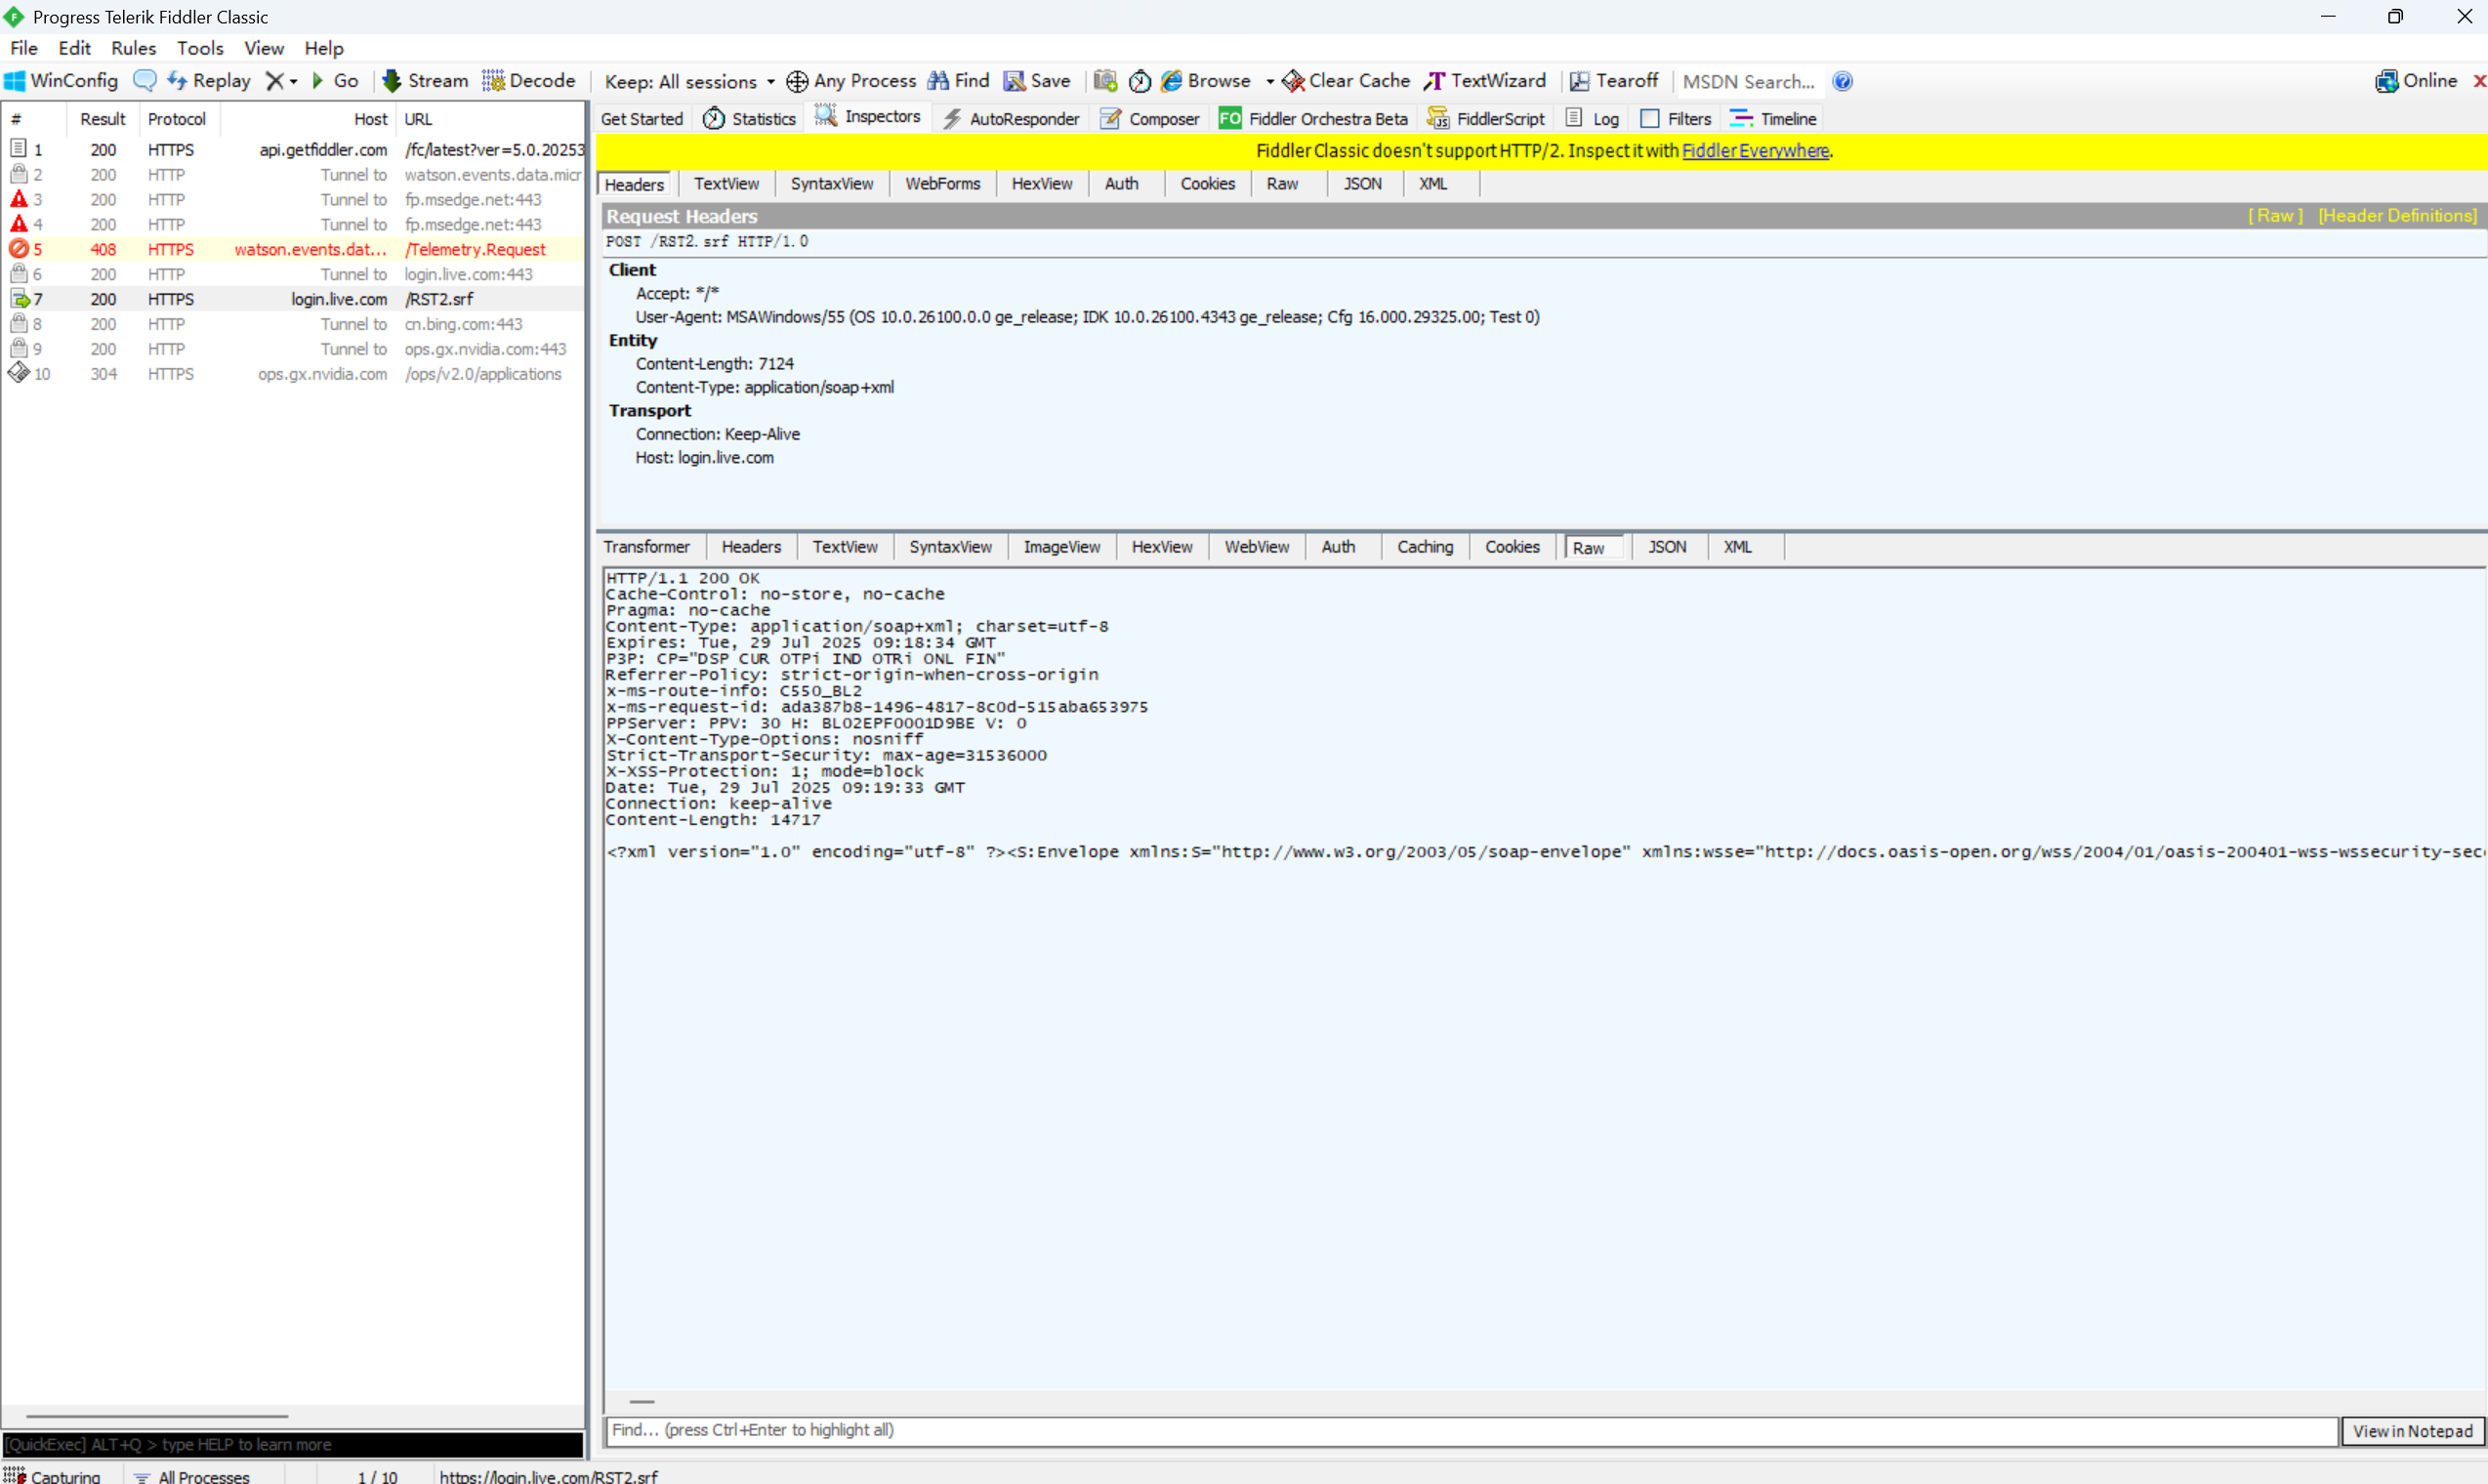Replay the selected session
2488x1484 pixels.
pos(209,81)
